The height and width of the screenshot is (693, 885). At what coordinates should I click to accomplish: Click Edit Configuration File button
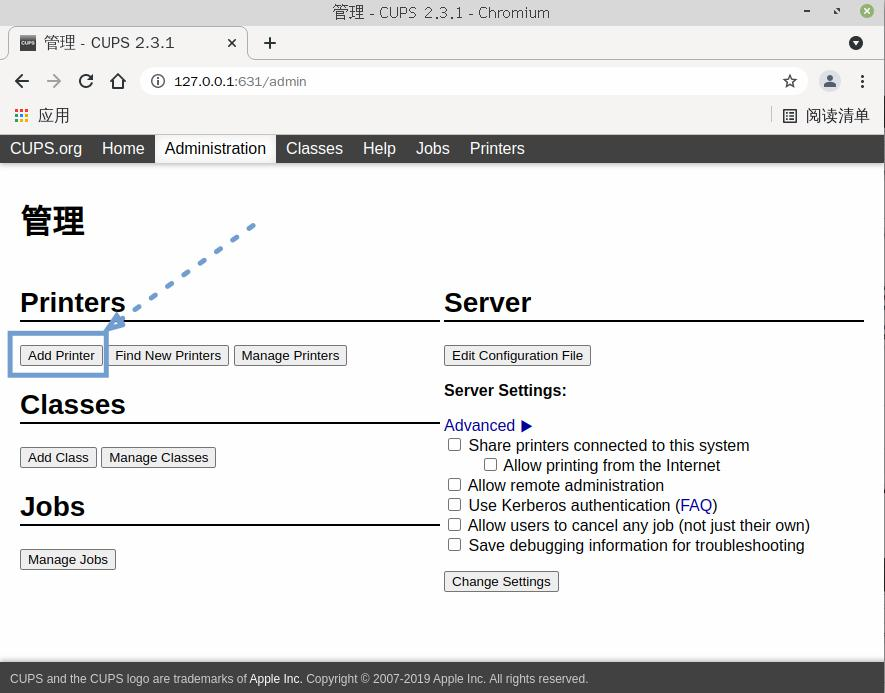517,356
